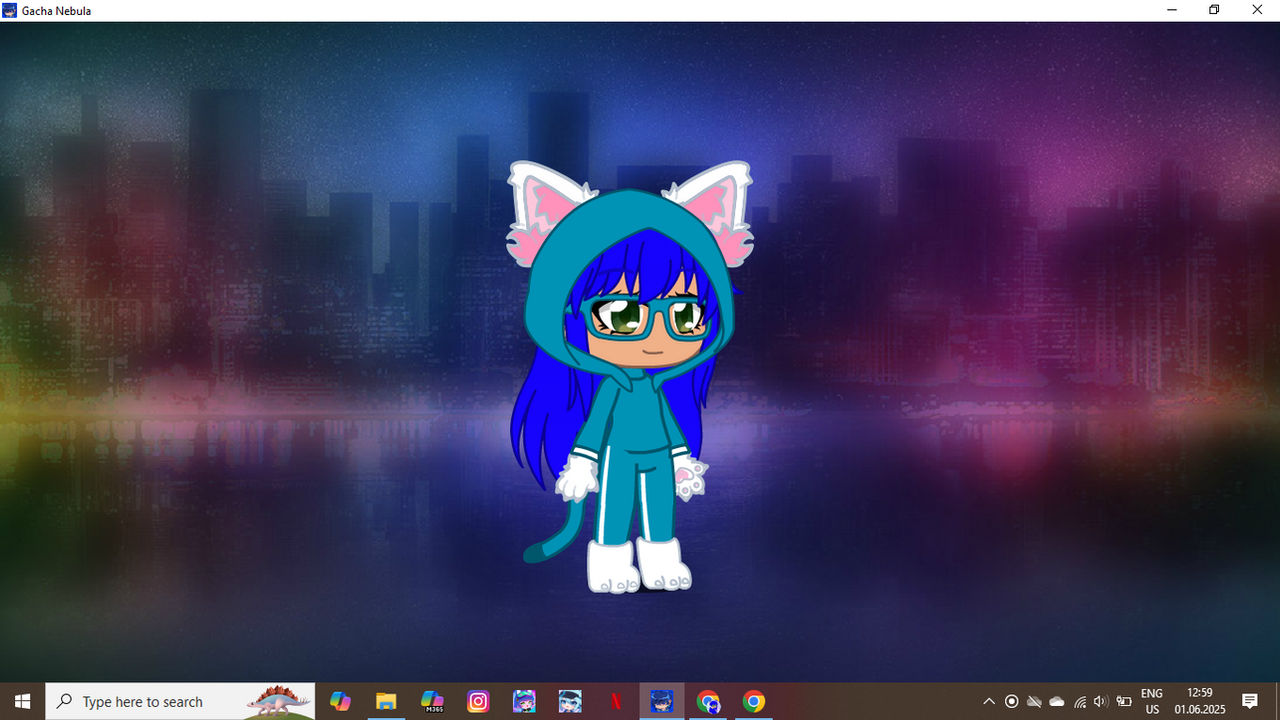The width and height of the screenshot is (1280, 720).
Task: Switch the ENG US input language
Action: 1152,701
